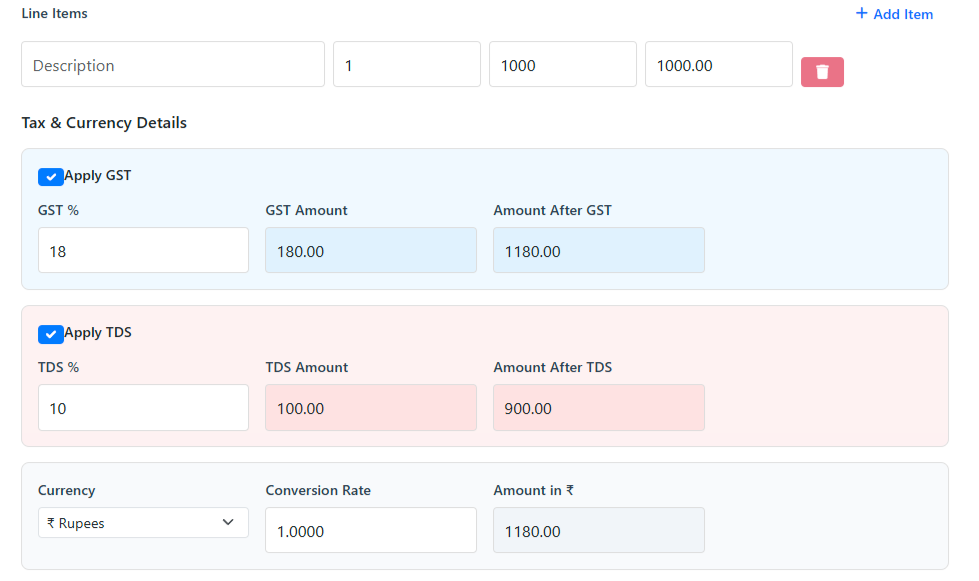Click the Apply GST label text

coord(98,176)
